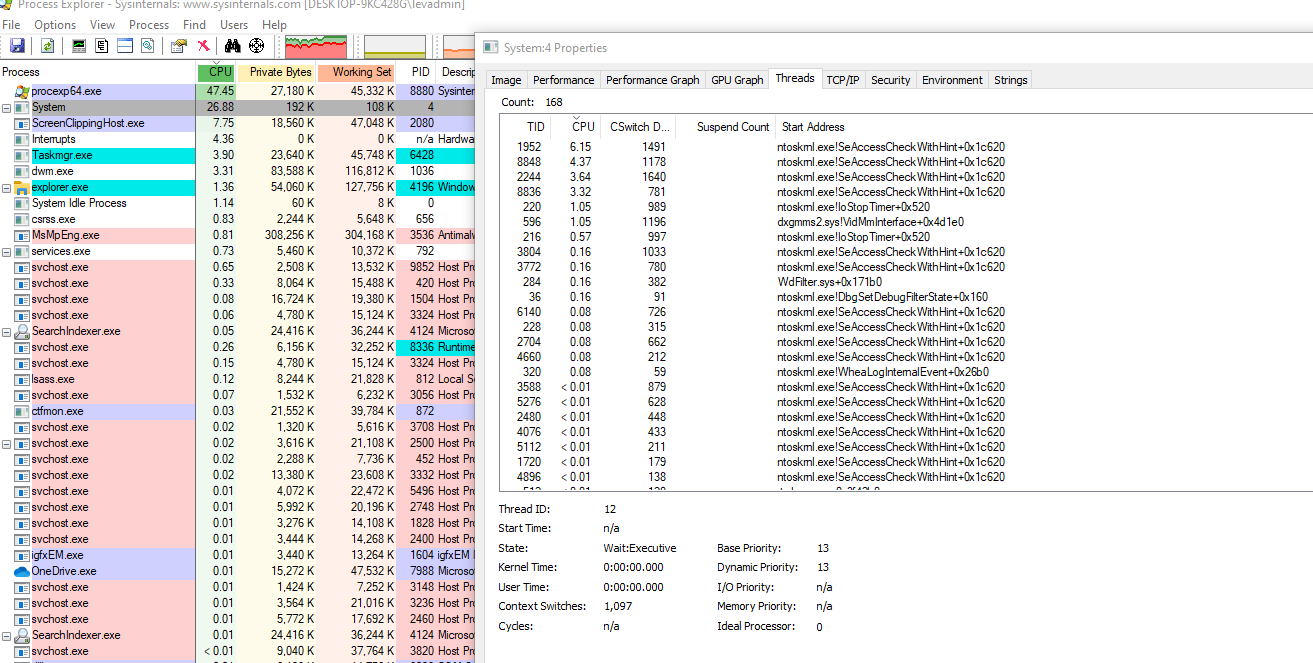
Task: Click the Taskmgr.exe process icon
Action: tap(22, 155)
